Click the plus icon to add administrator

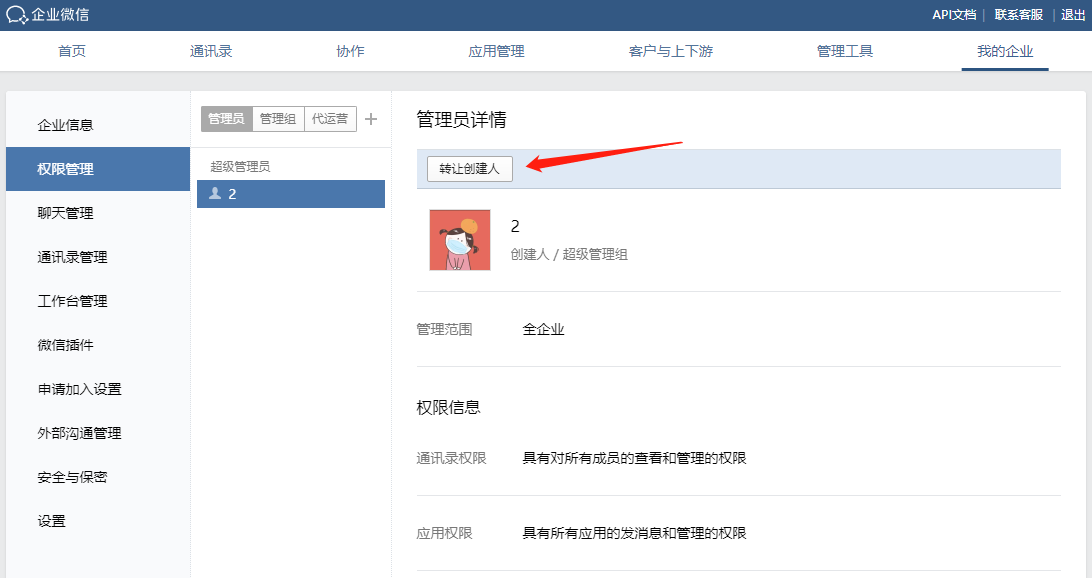[371, 119]
